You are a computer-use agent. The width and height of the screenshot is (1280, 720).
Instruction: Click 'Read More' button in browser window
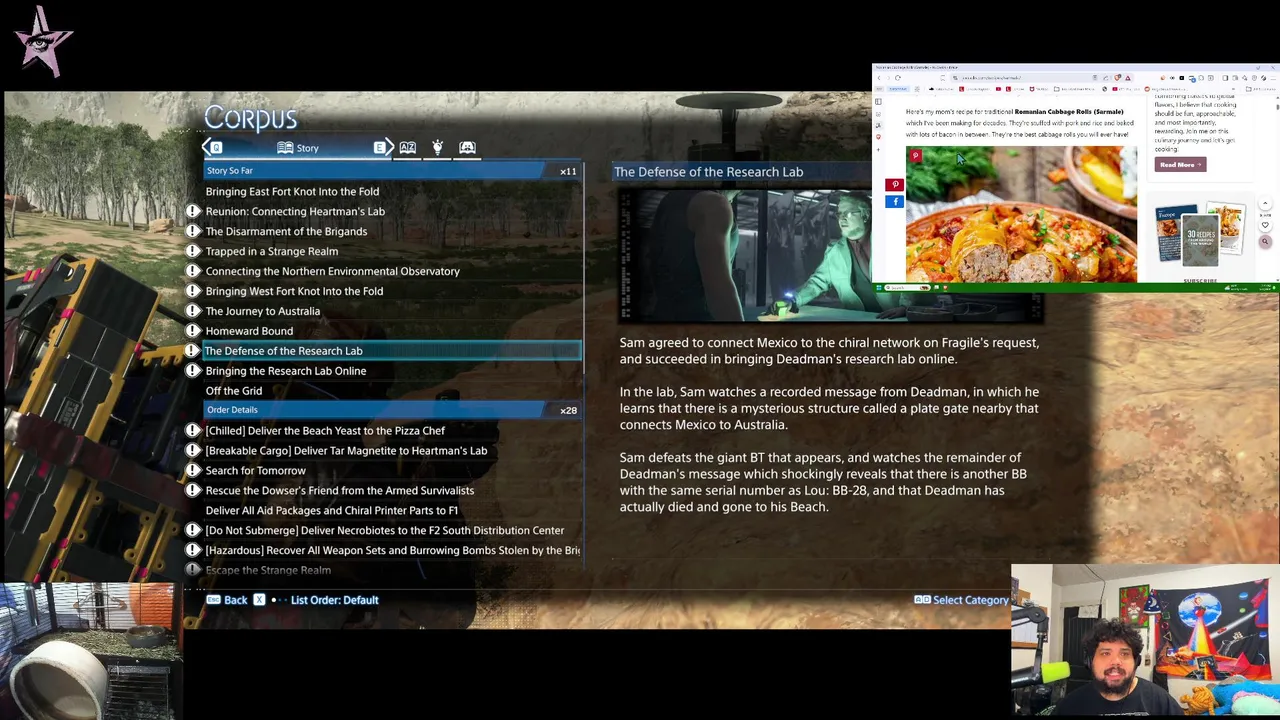pyautogui.click(x=1180, y=165)
